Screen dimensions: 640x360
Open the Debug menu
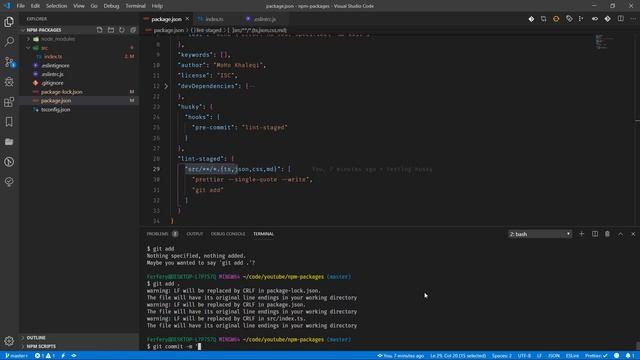(x=111, y=6)
